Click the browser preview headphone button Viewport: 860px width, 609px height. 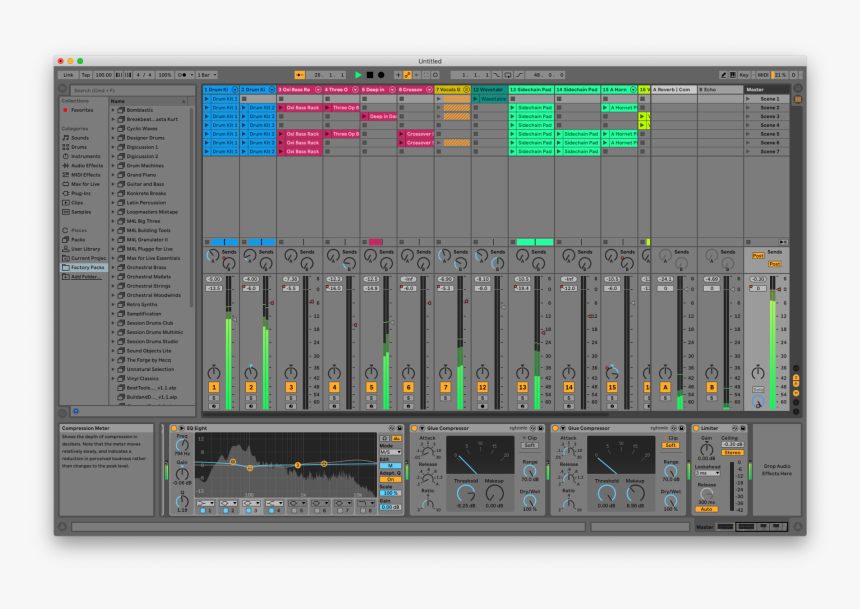point(76,411)
